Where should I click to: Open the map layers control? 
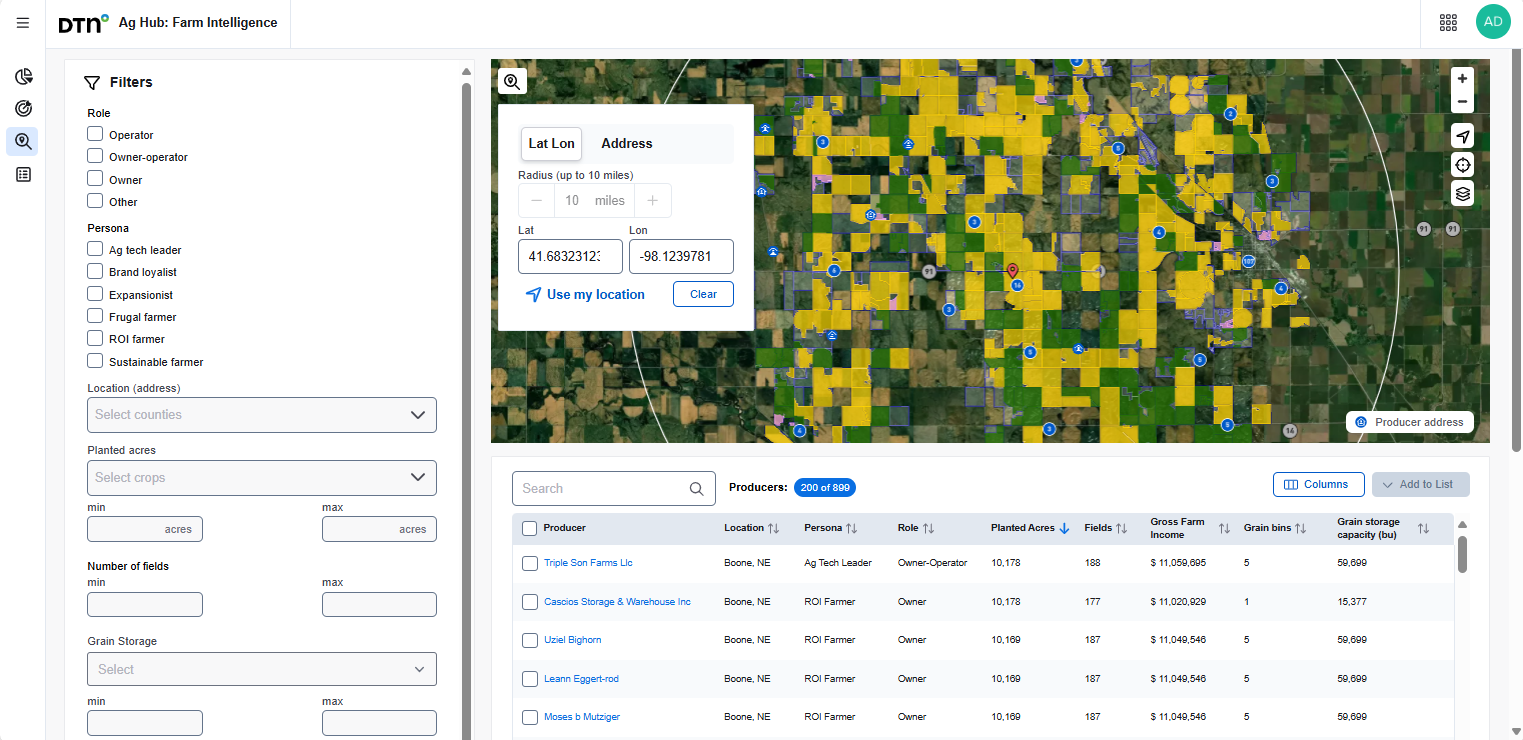click(x=1462, y=194)
